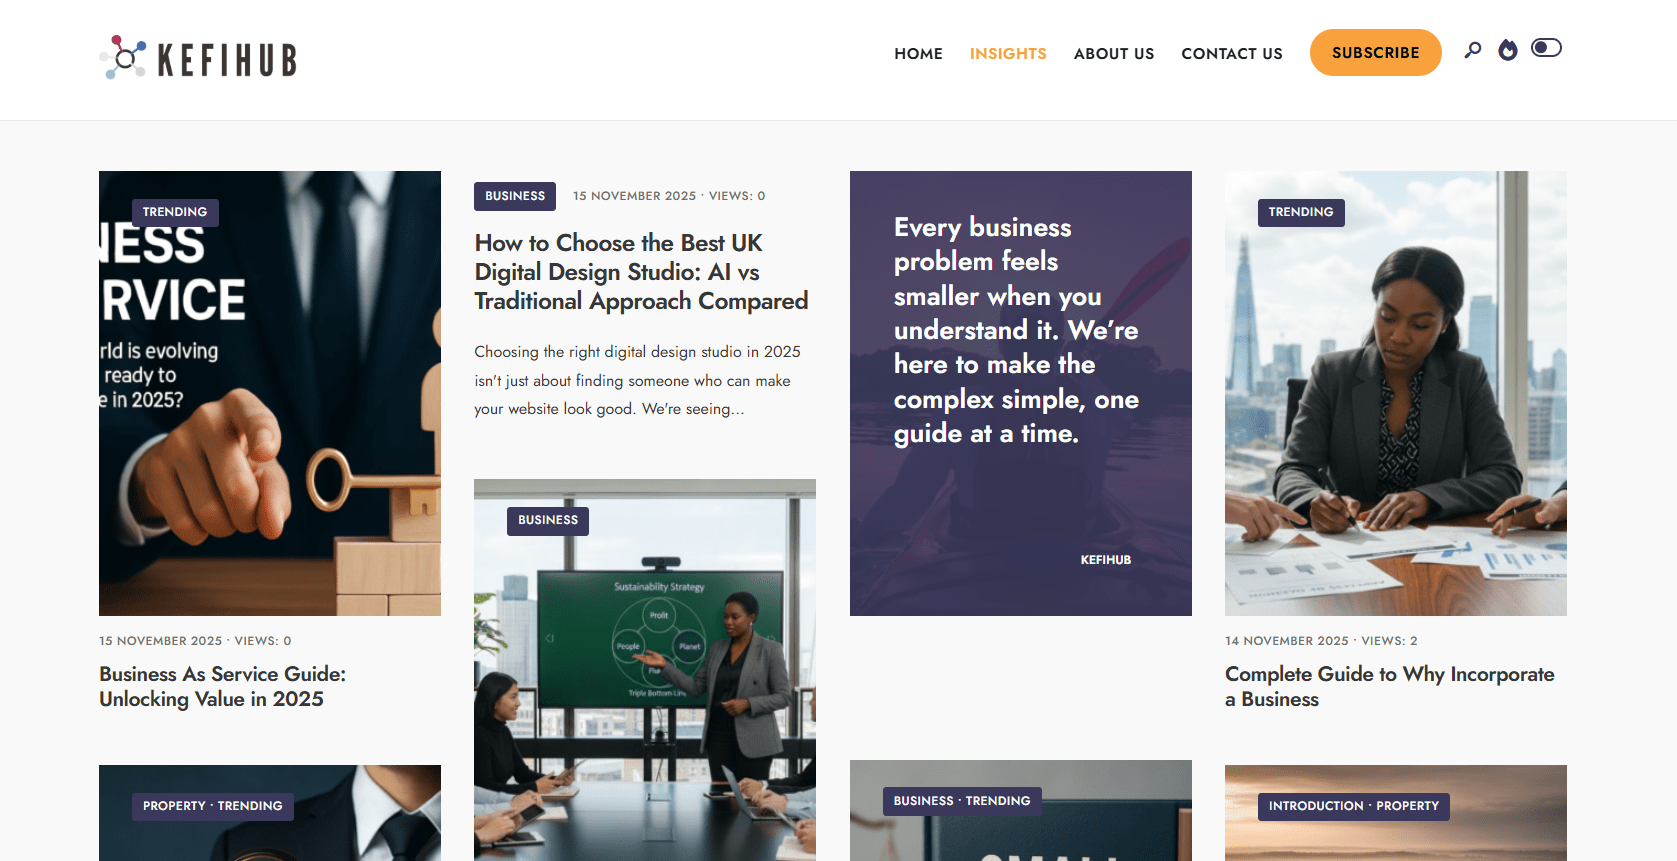Navigate to Contact Us

pyautogui.click(x=1232, y=54)
